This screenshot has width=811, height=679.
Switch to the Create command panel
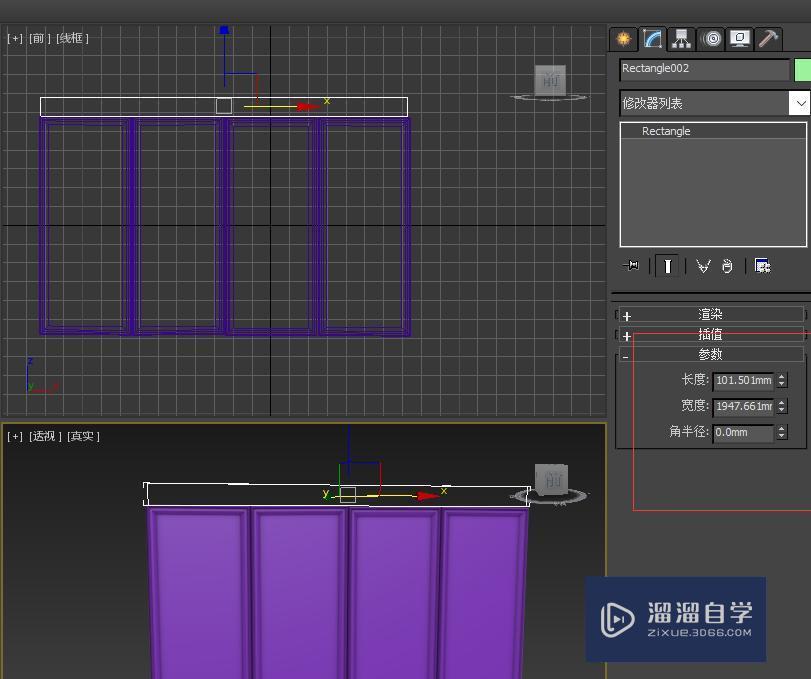point(622,39)
